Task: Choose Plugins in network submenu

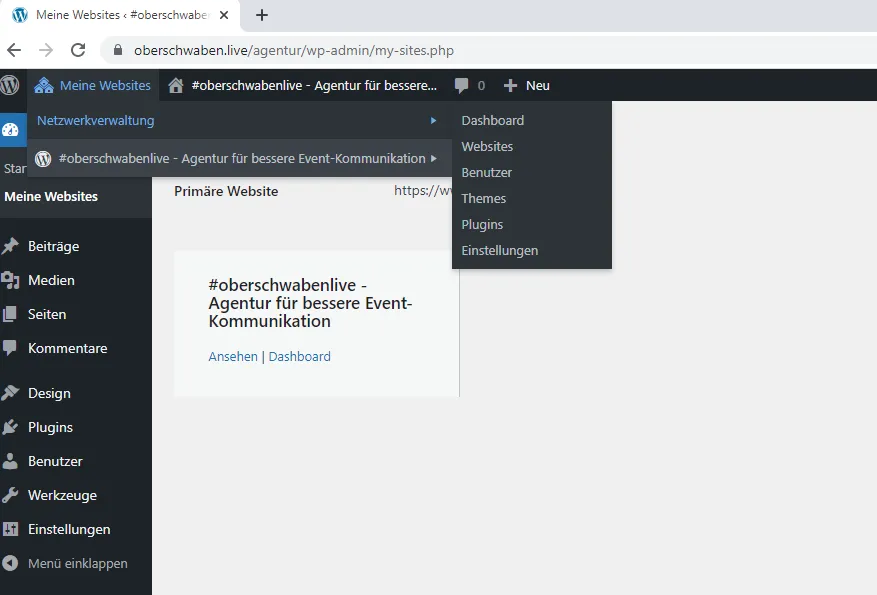Action: [x=482, y=224]
